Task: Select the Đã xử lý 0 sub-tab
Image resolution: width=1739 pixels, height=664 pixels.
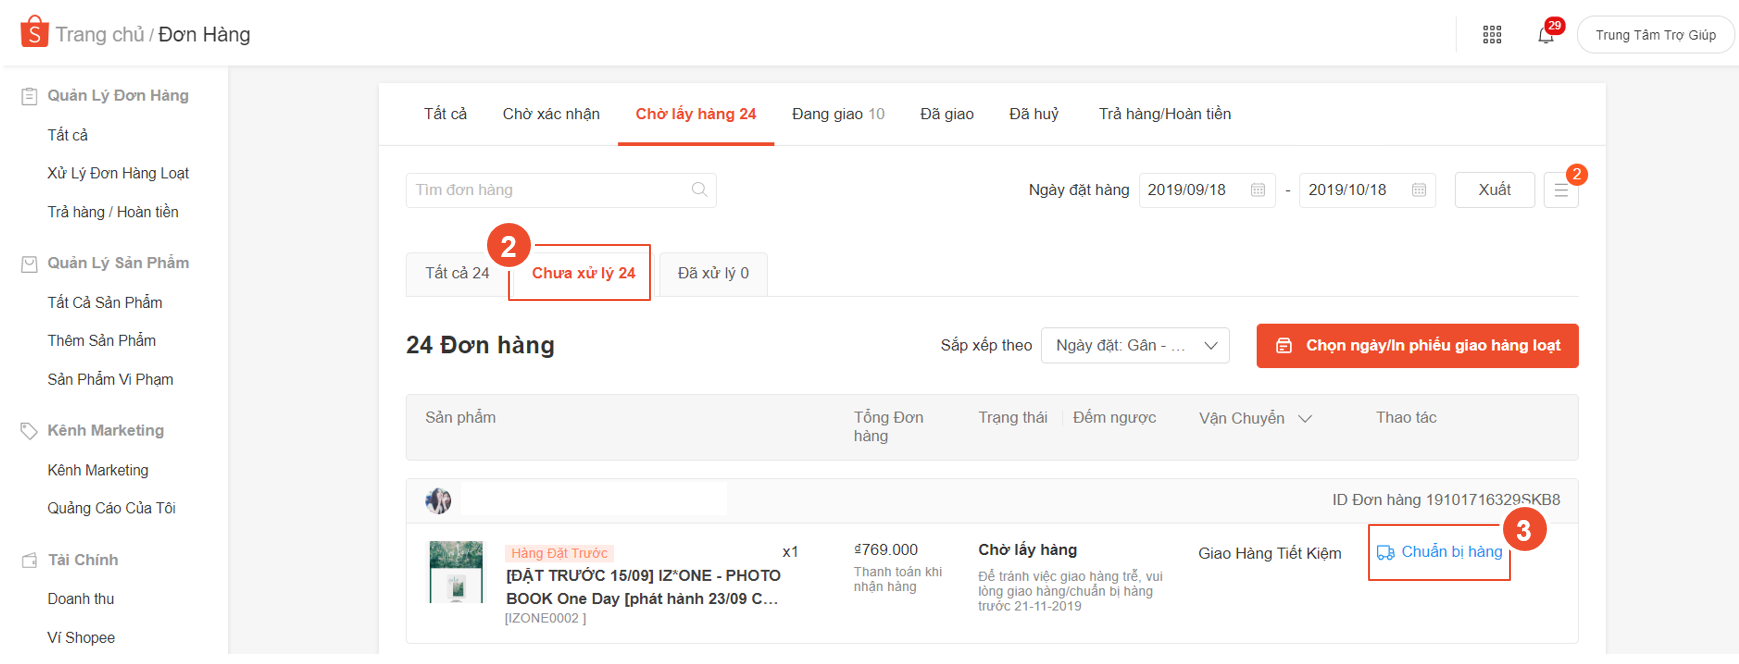Action: tap(713, 273)
